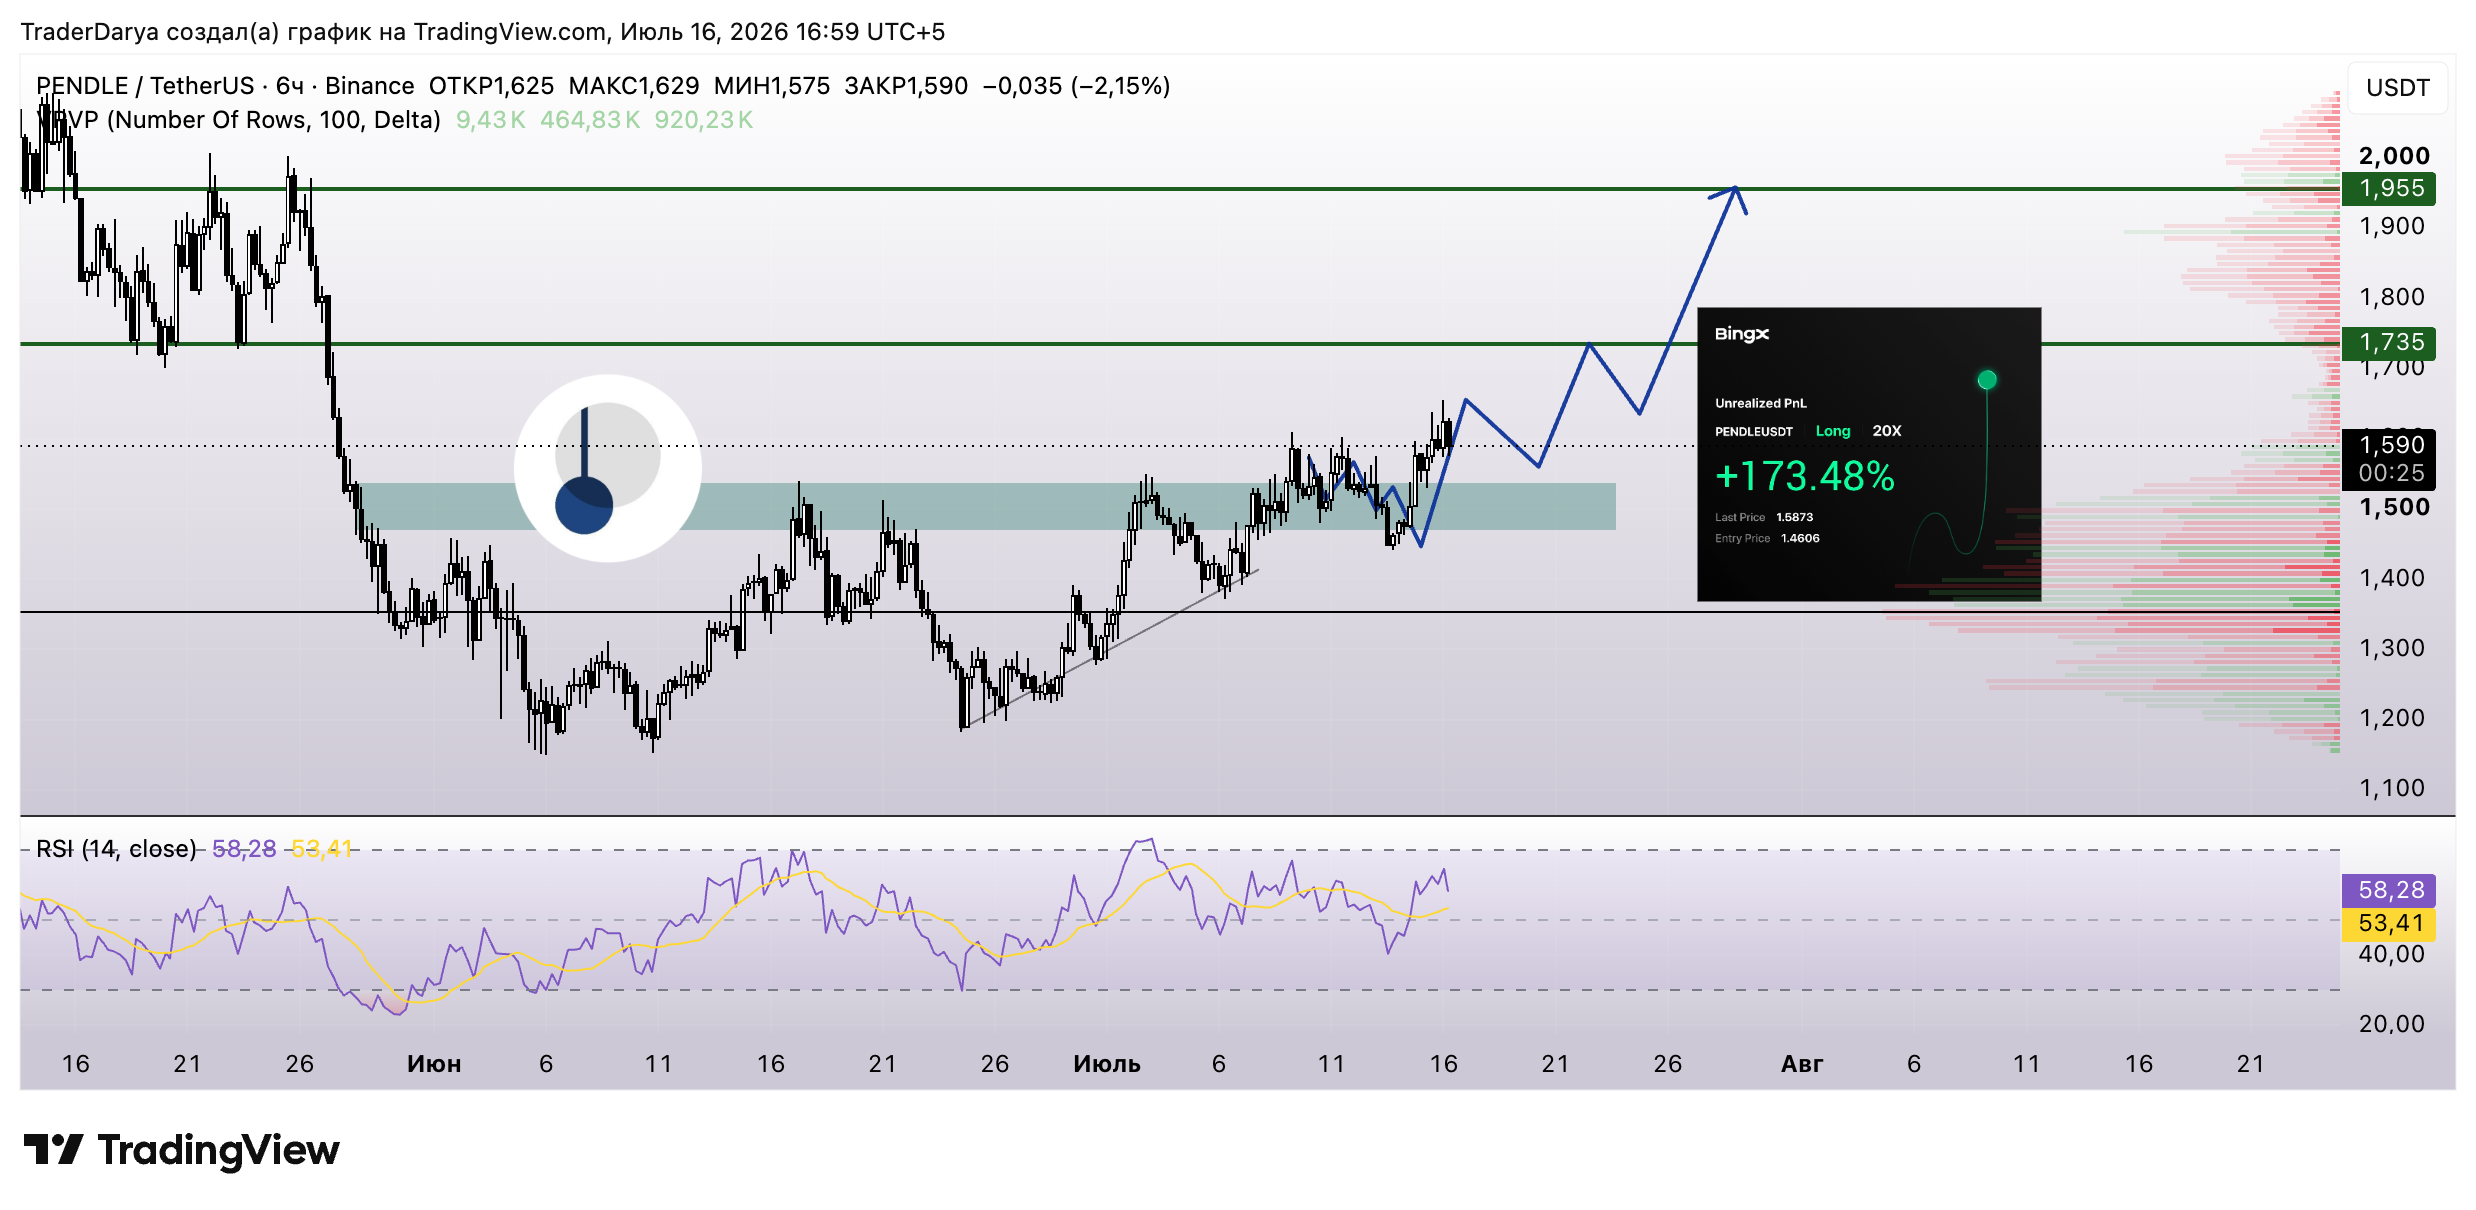Click the Авг date label on time axis
This screenshot has height=1210, width=2476.
1802,1064
